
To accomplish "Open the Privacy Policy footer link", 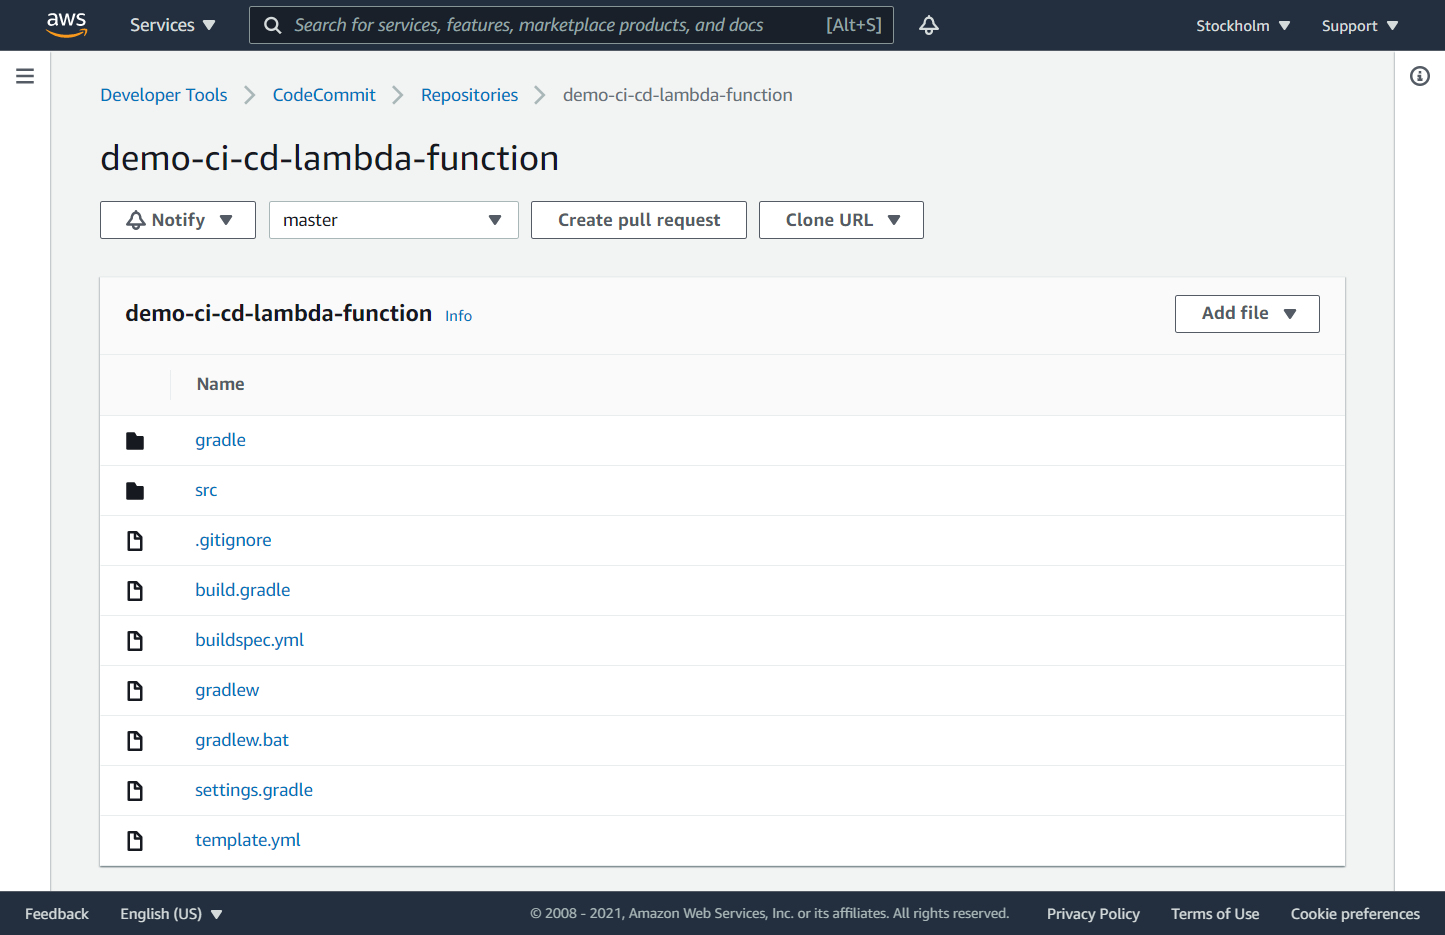I will coord(1093,914).
